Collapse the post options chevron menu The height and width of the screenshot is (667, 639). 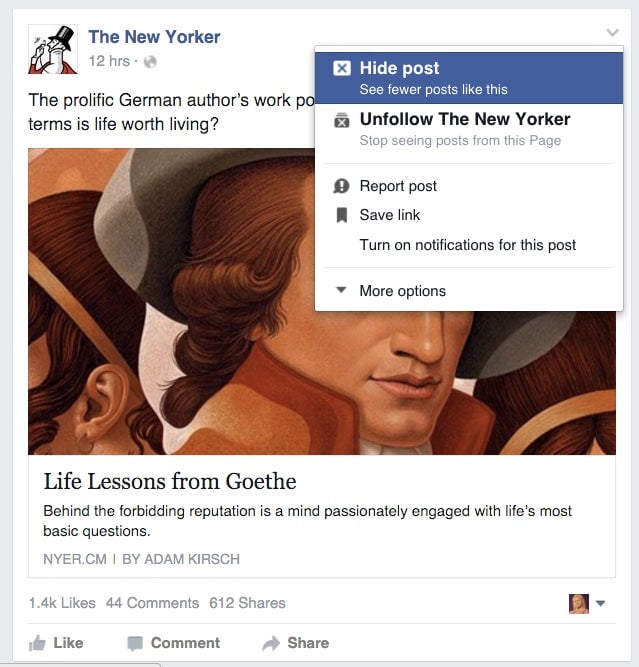612,32
